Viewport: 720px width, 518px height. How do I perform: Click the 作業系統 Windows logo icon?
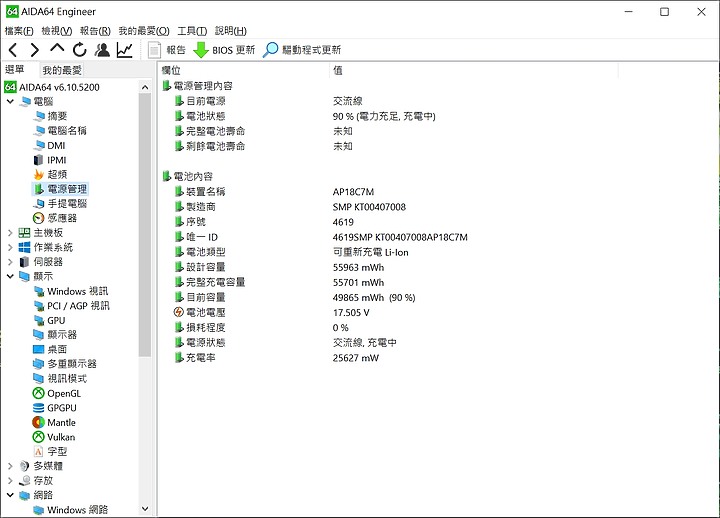point(24,248)
